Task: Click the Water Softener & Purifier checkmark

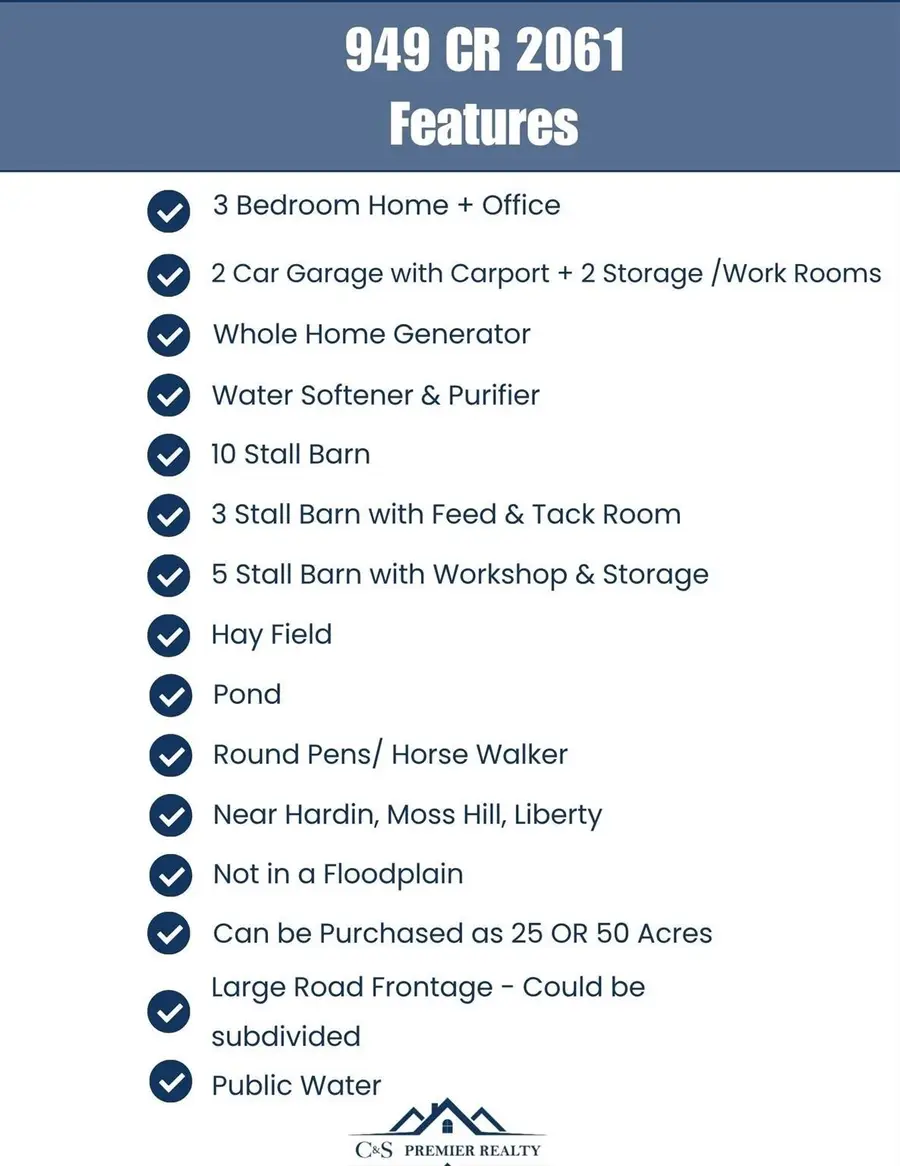Action: [x=169, y=397]
